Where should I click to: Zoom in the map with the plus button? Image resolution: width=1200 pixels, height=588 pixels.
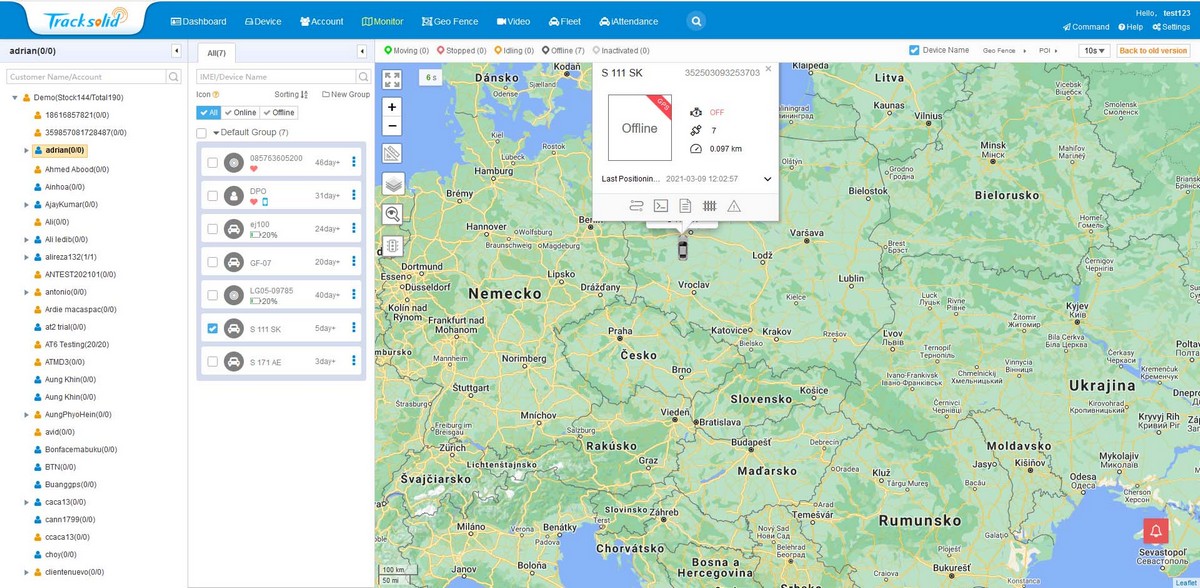point(392,107)
